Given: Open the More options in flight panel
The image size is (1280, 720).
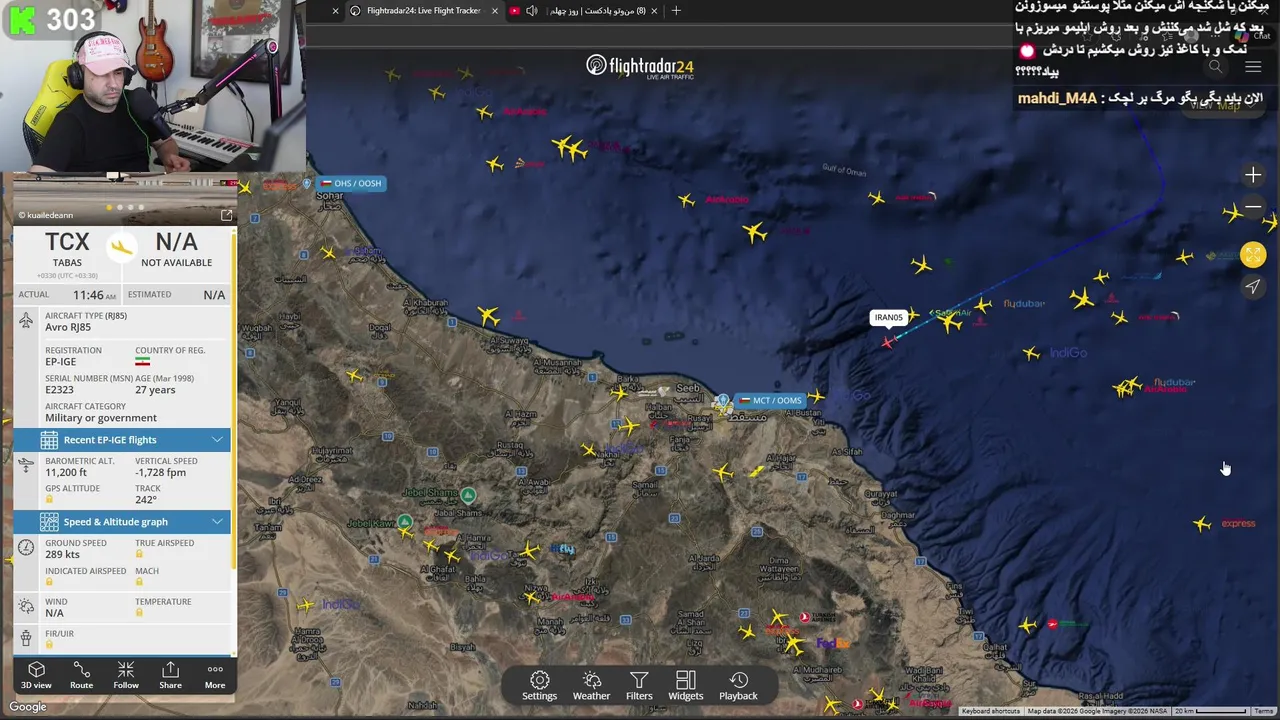Looking at the screenshot, I should click(215, 675).
